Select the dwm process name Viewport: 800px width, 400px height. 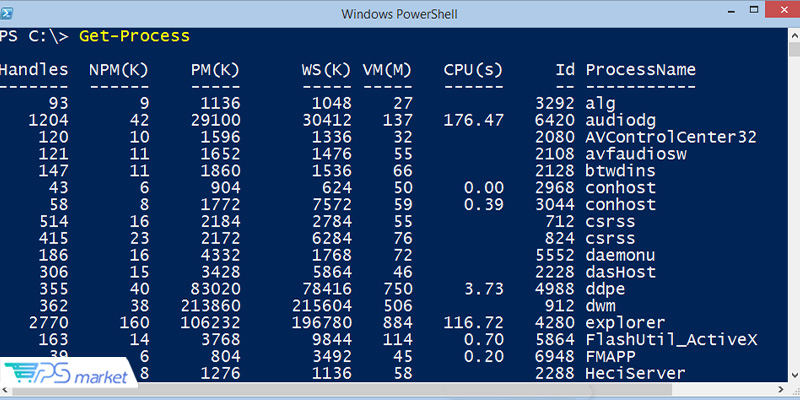point(601,306)
